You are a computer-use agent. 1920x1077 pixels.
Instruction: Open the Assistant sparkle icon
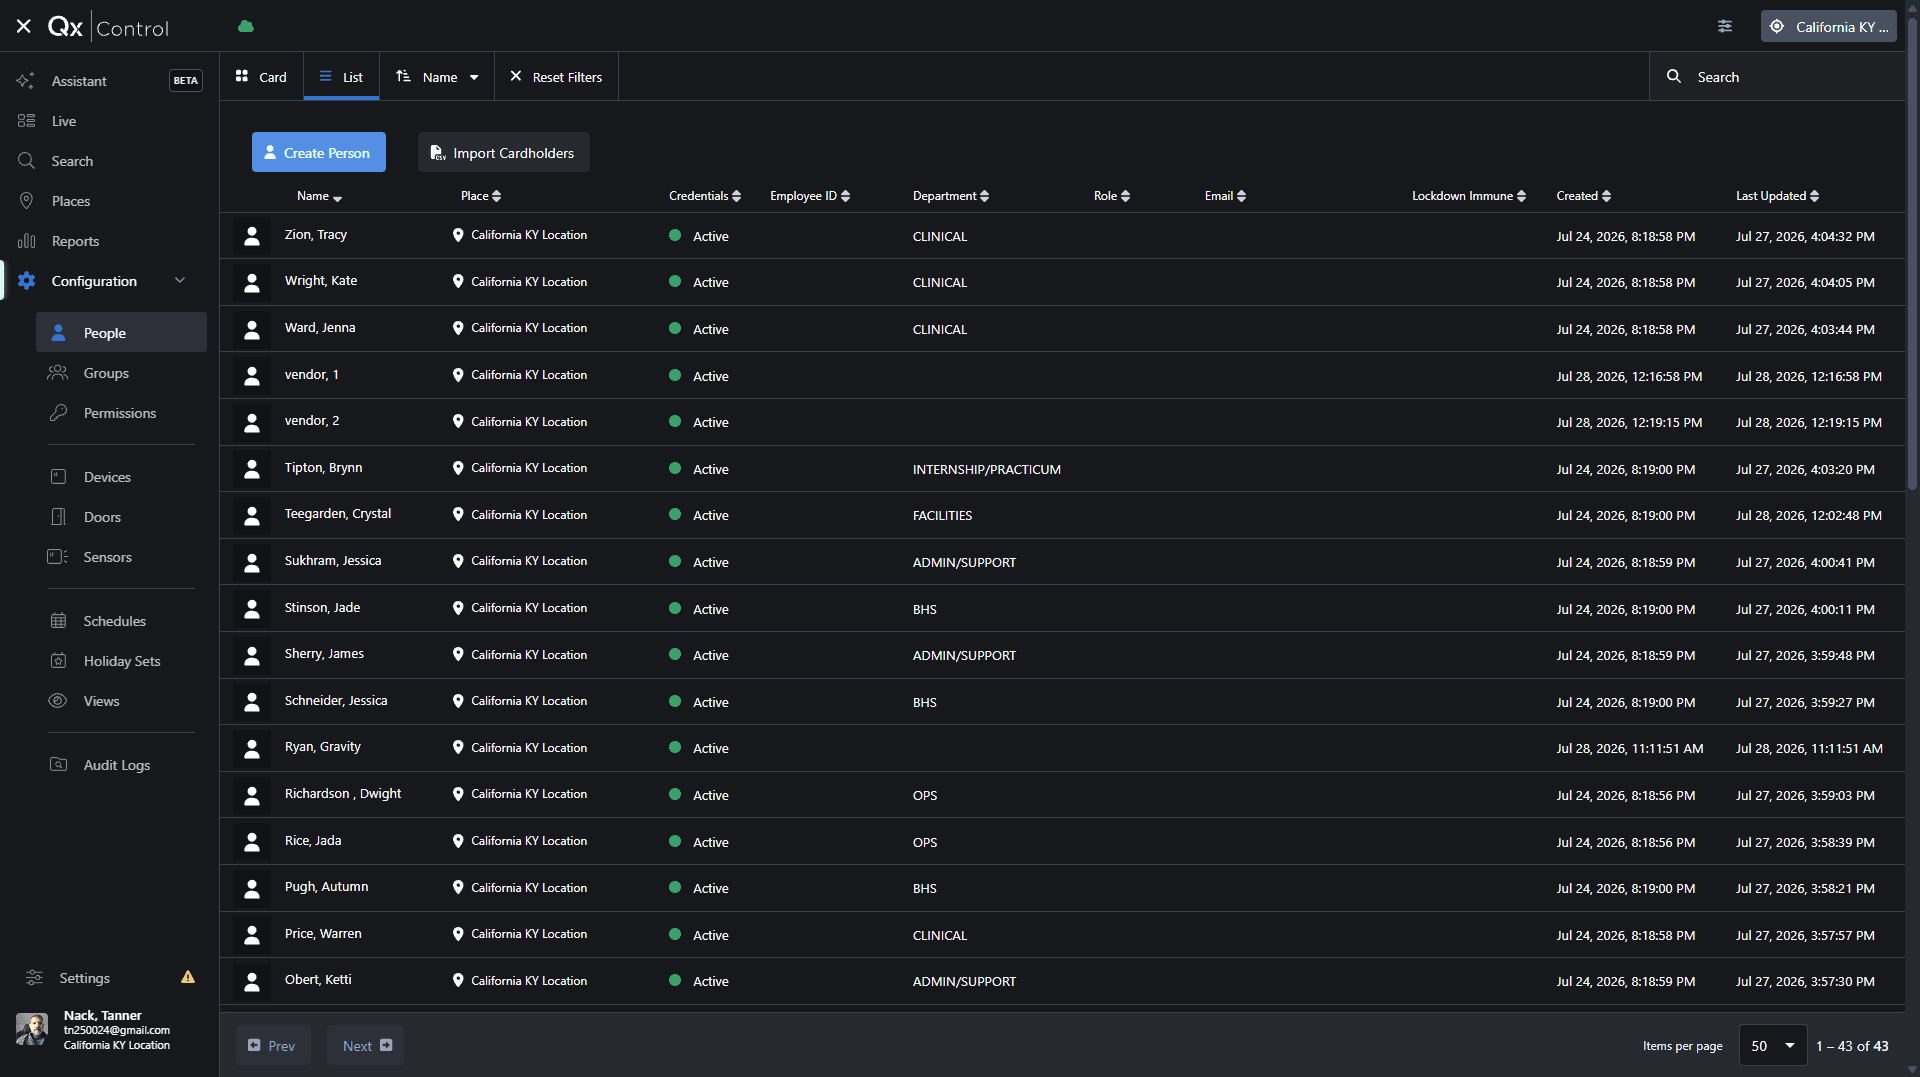point(26,81)
